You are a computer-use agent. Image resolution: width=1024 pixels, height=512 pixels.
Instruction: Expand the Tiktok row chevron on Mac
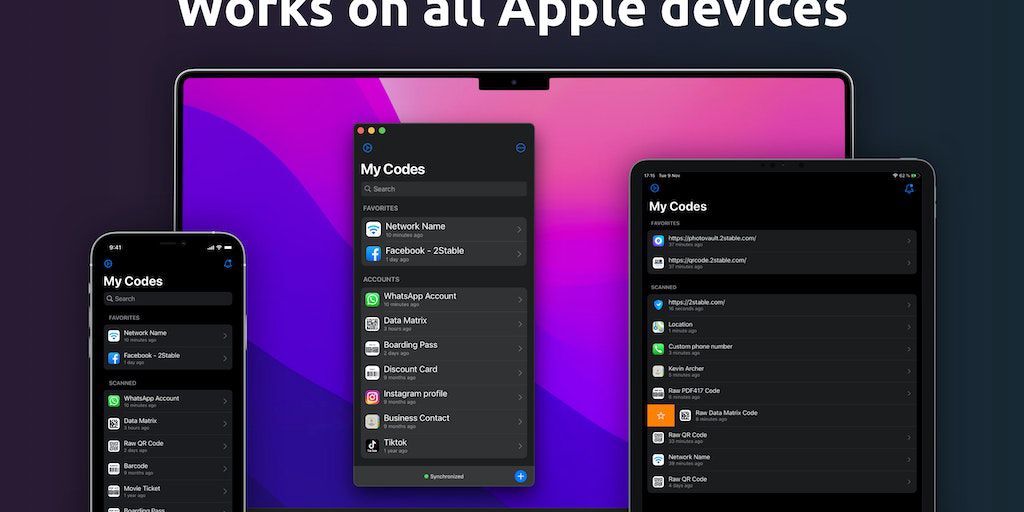point(520,446)
